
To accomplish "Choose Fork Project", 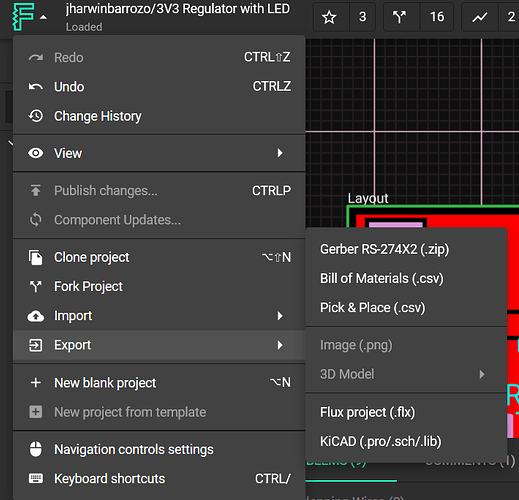I will pos(159,286).
